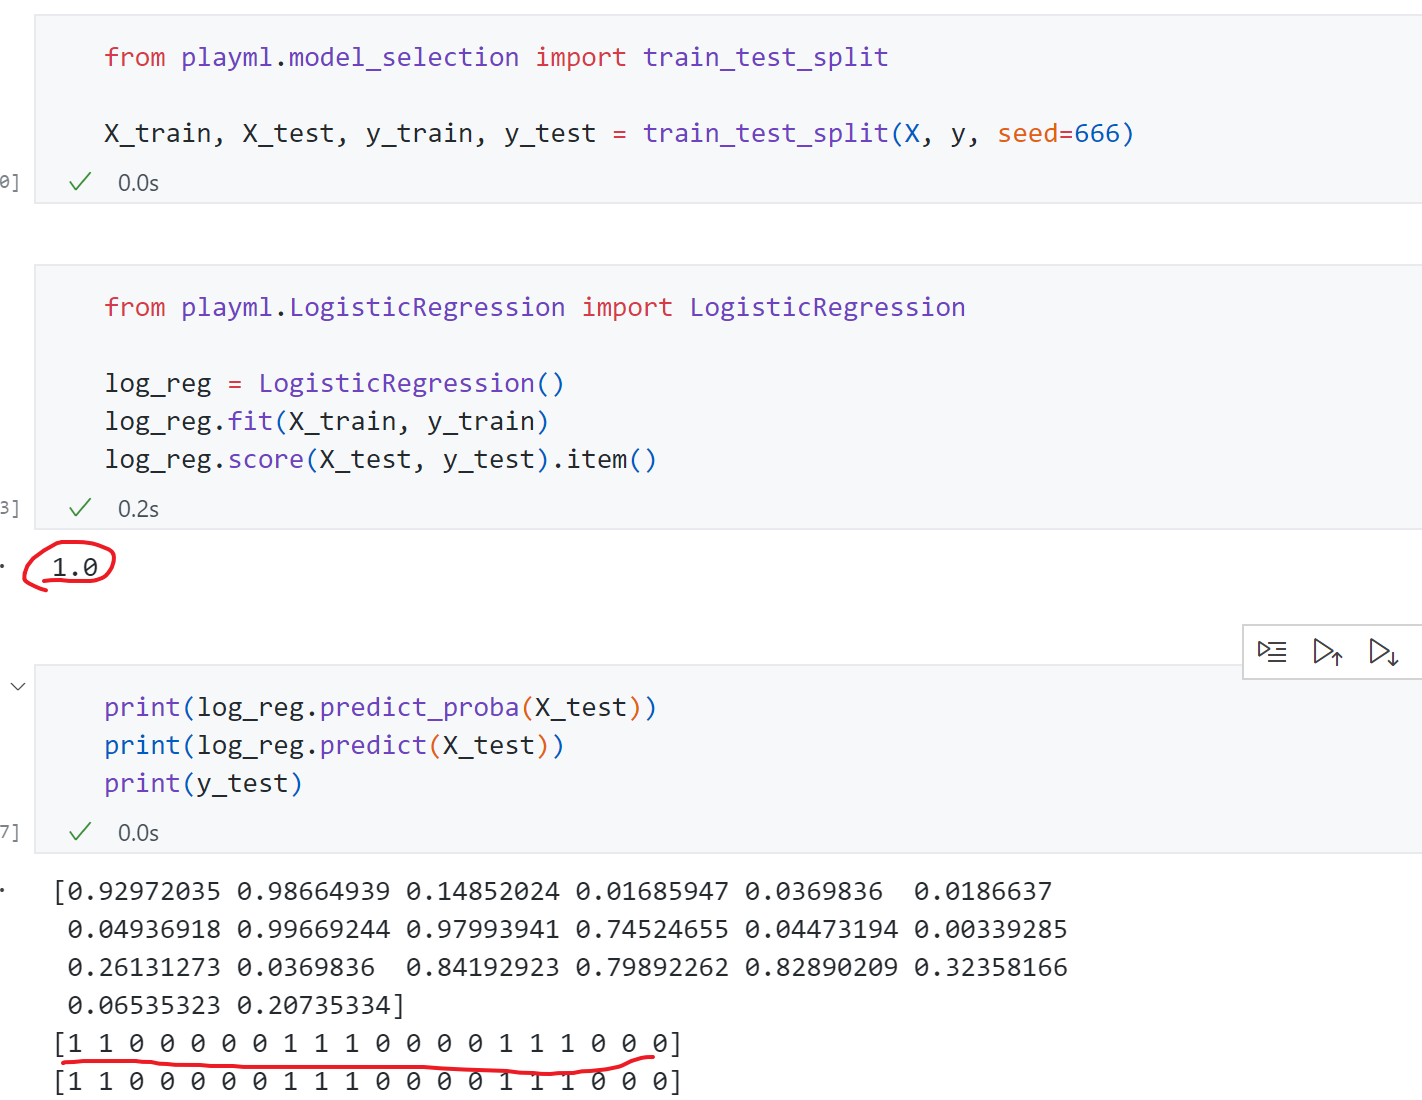This screenshot has height=1100, width=1422.
Task: Click the circled 1.0 score output
Action: pos(74,567)
